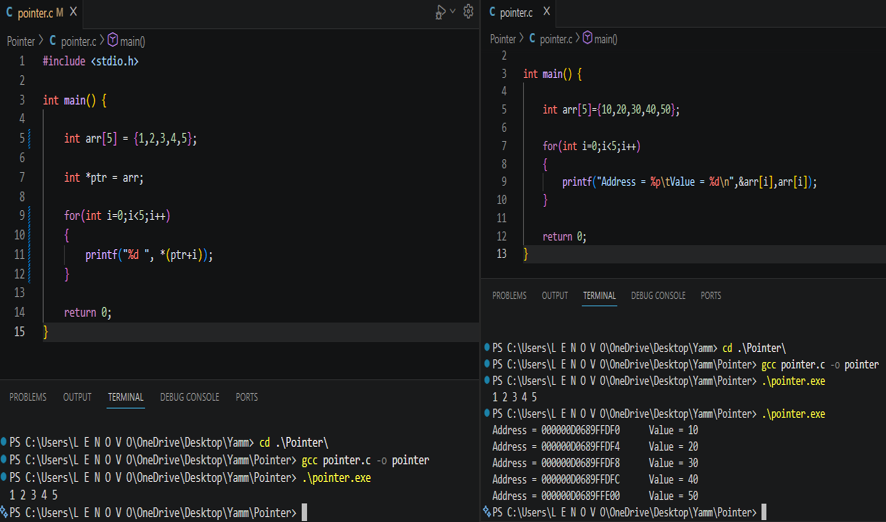
Task: Click 'gcc pointer.c -o pointer' in right terminal
Action: [820, 364]
